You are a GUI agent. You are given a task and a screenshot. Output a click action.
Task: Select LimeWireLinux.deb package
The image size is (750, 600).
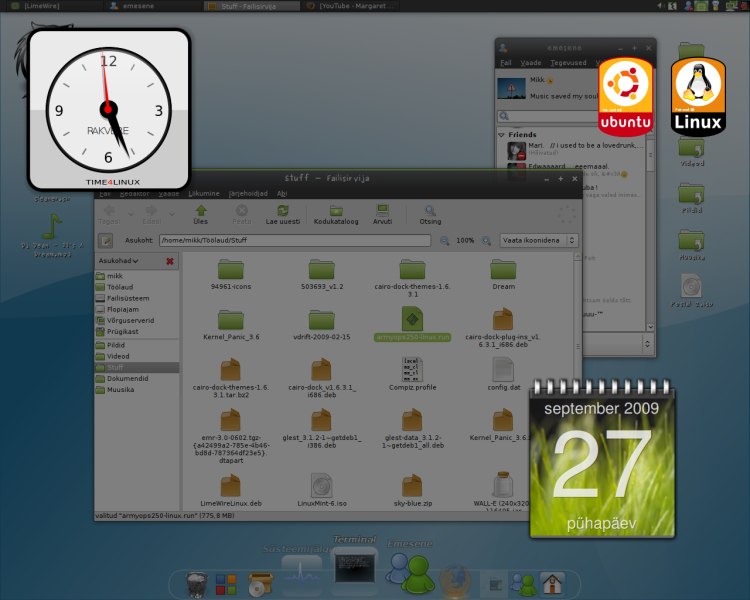[231, 489]
